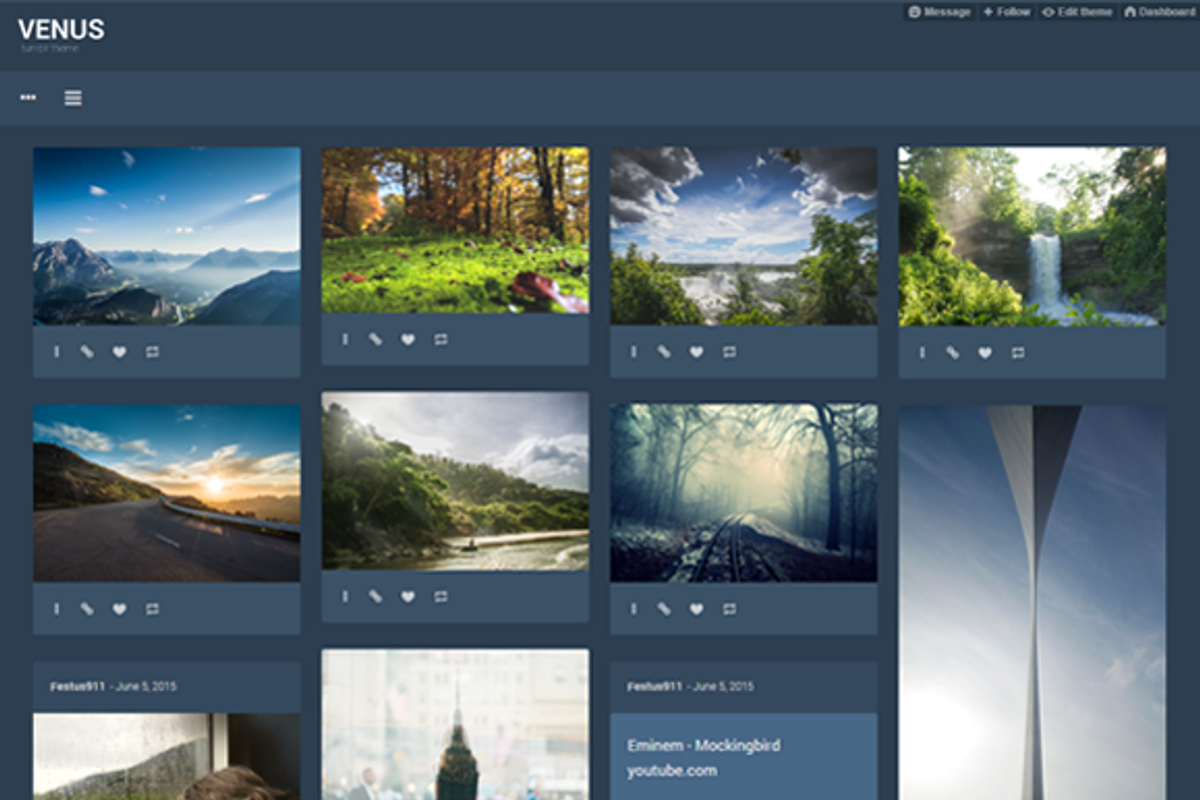The height and width of the screenshot is (800, 1200).
Task: Open the VENUS blog title link
Action: (61, 30)
